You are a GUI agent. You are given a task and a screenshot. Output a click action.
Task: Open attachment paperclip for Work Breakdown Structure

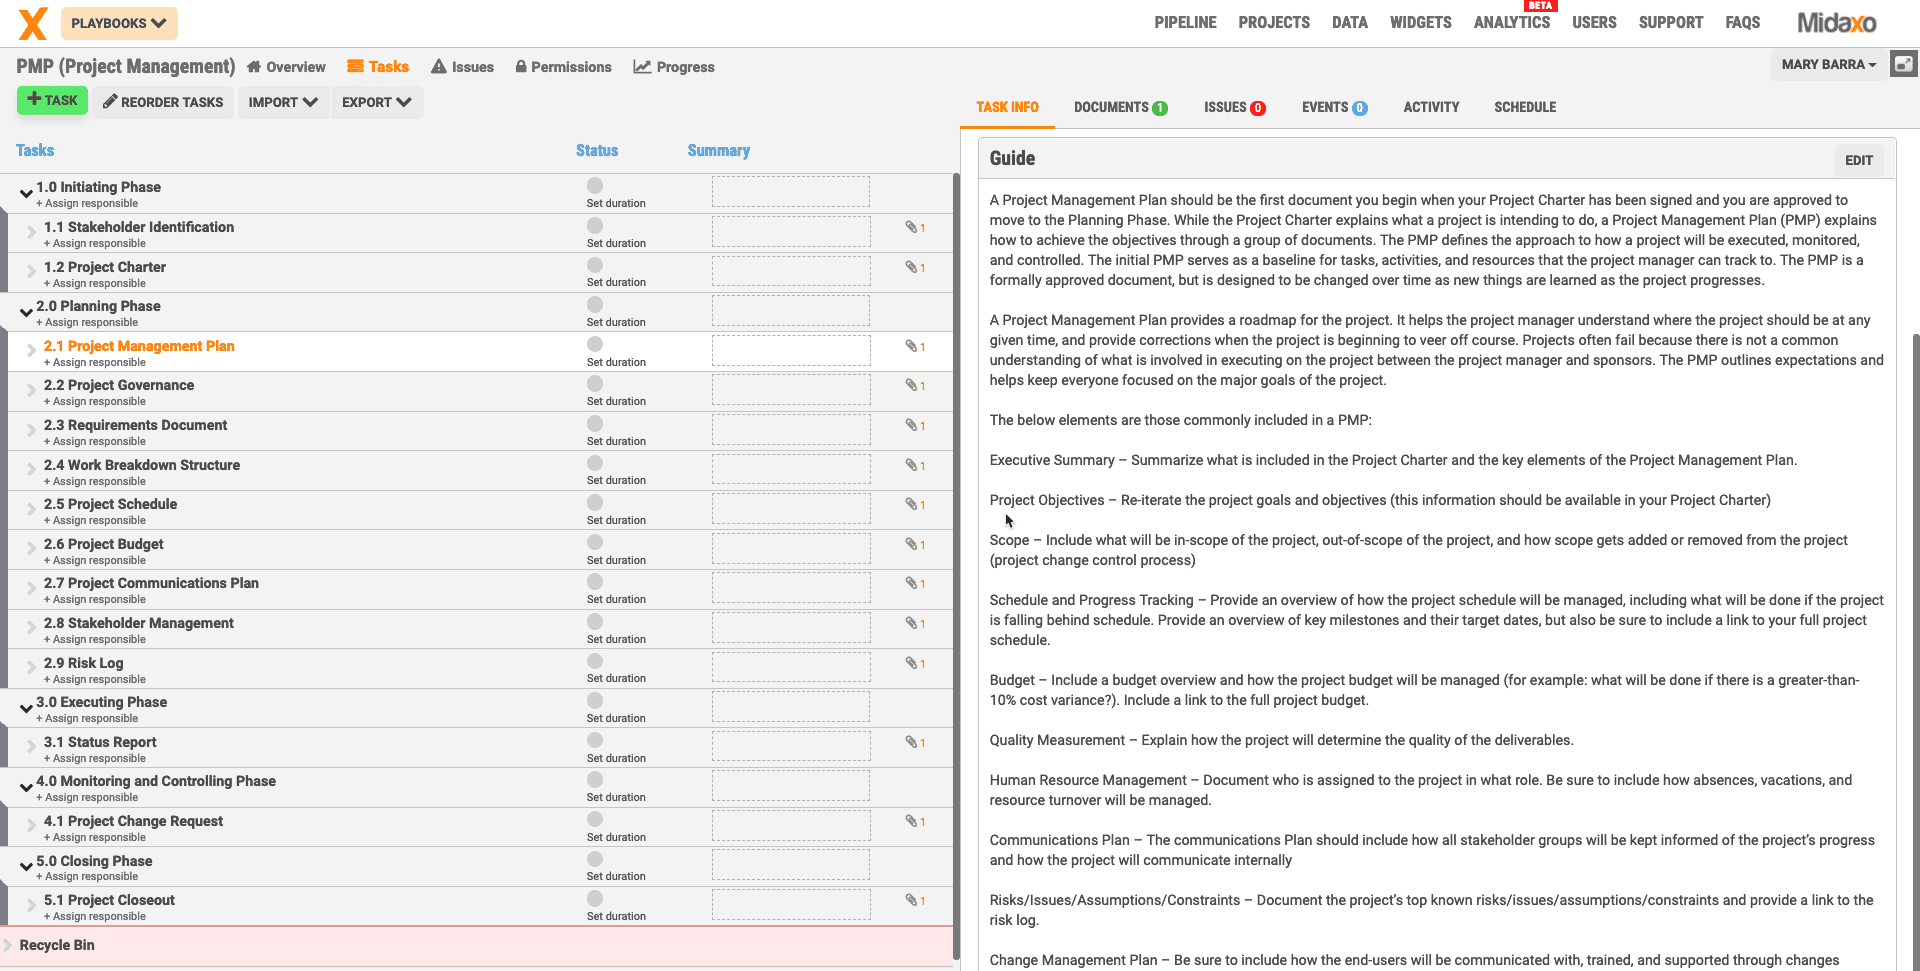[x=912, y=465]
